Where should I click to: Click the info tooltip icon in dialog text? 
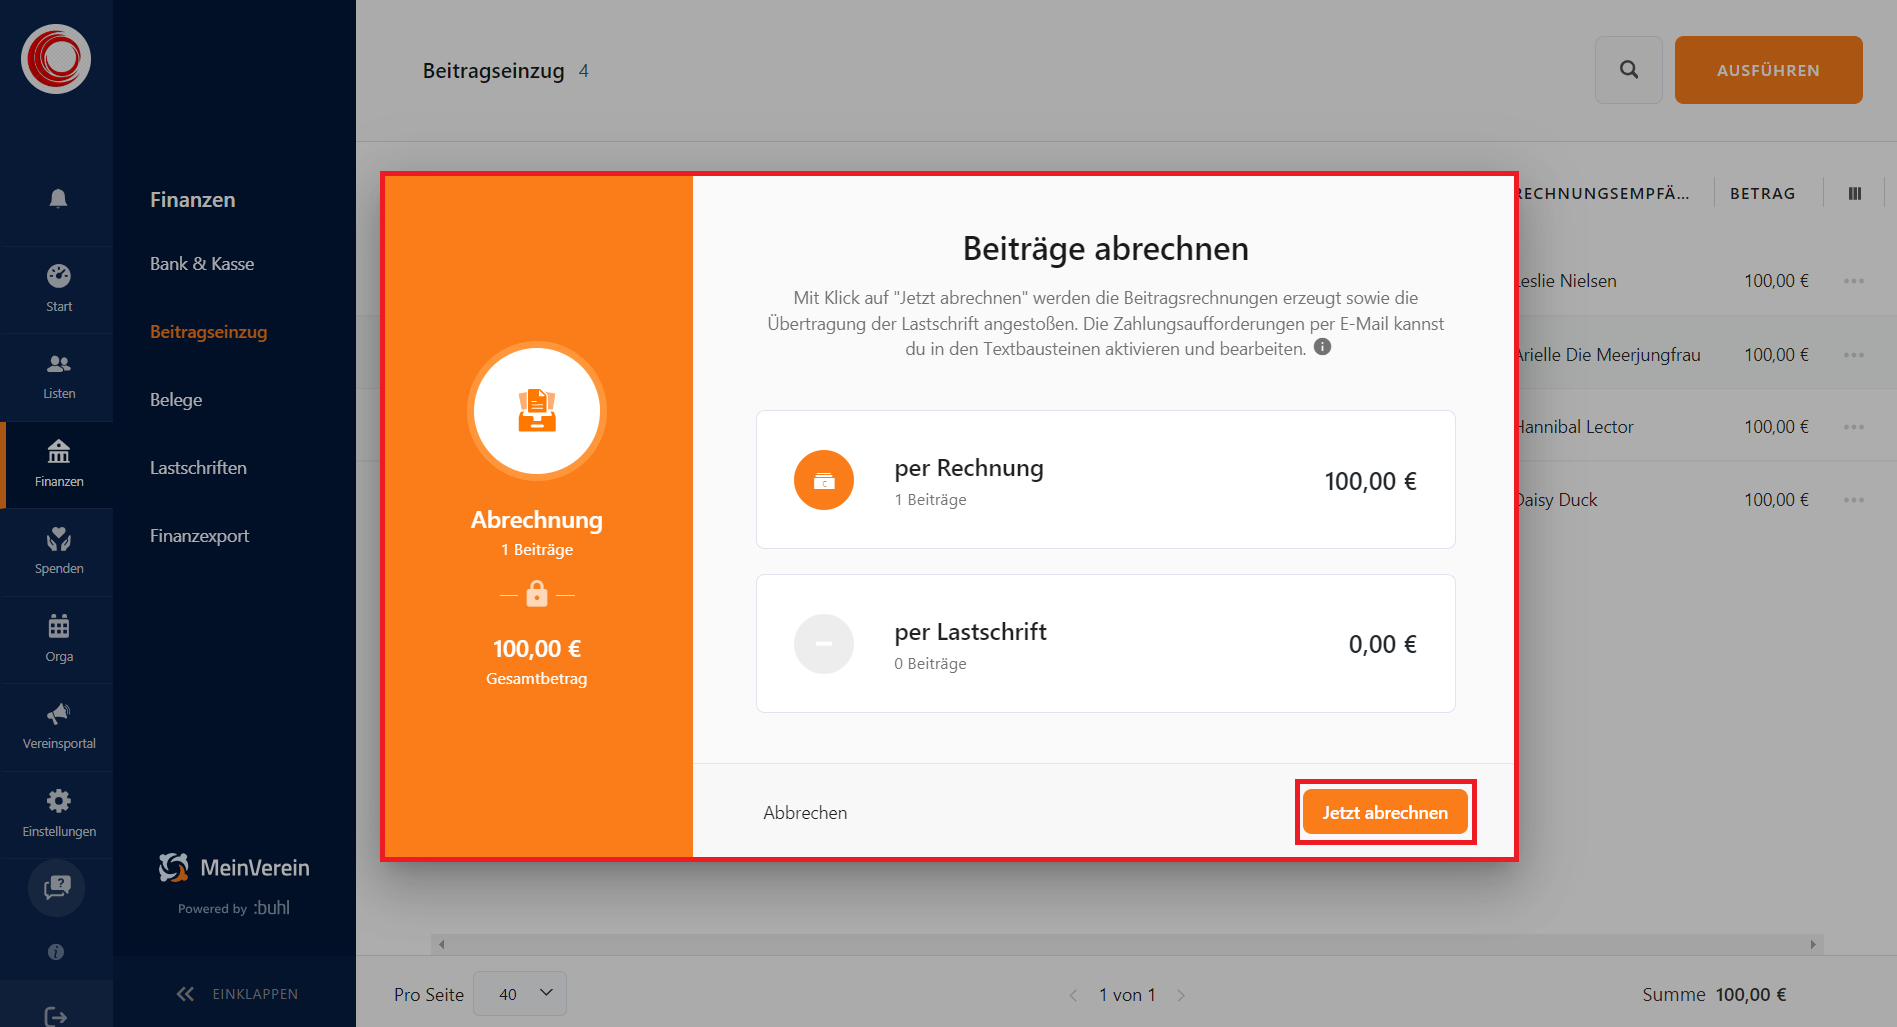click(1322, 348)
